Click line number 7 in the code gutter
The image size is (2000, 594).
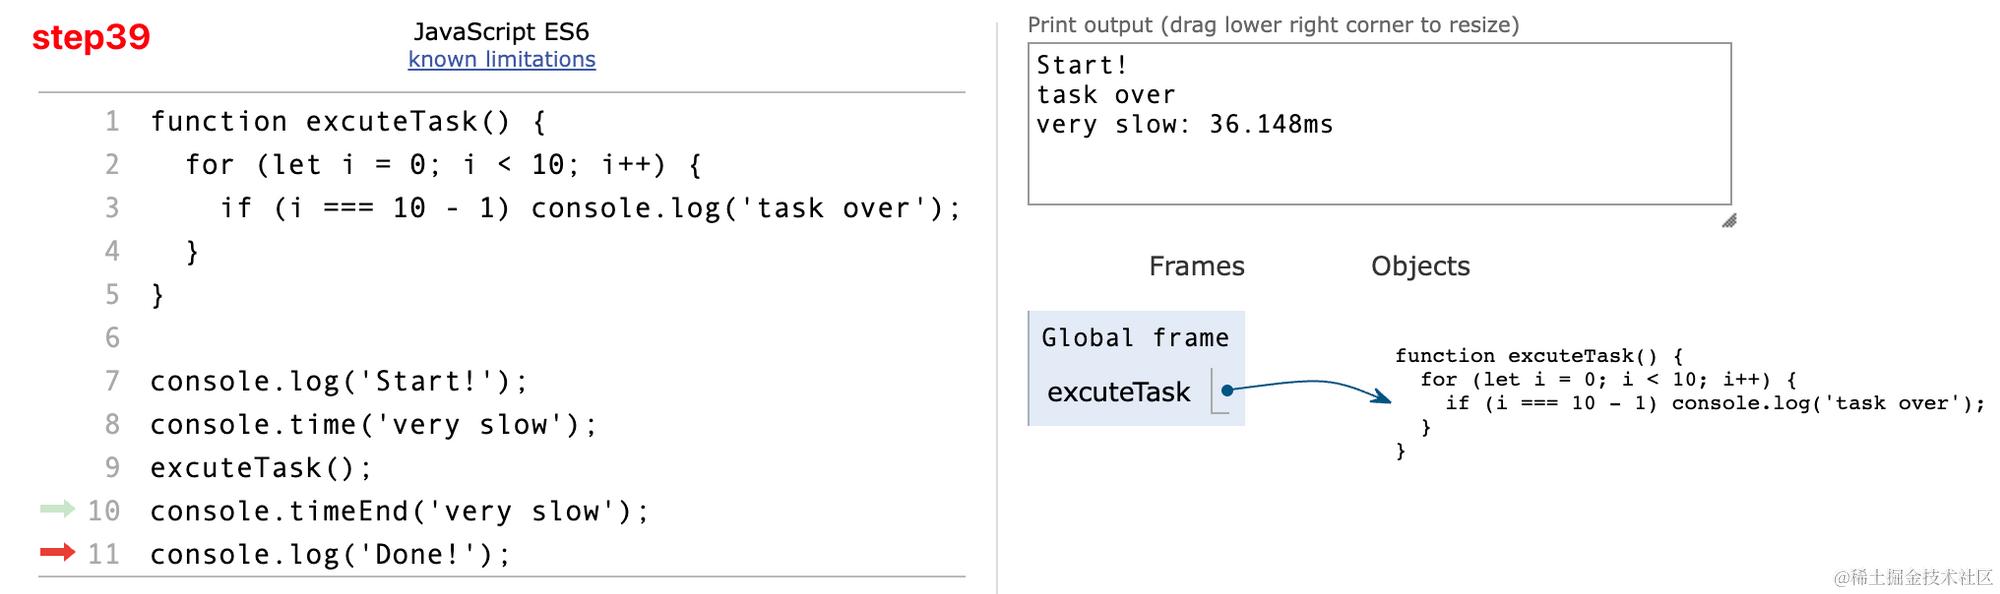click(112, 381)
